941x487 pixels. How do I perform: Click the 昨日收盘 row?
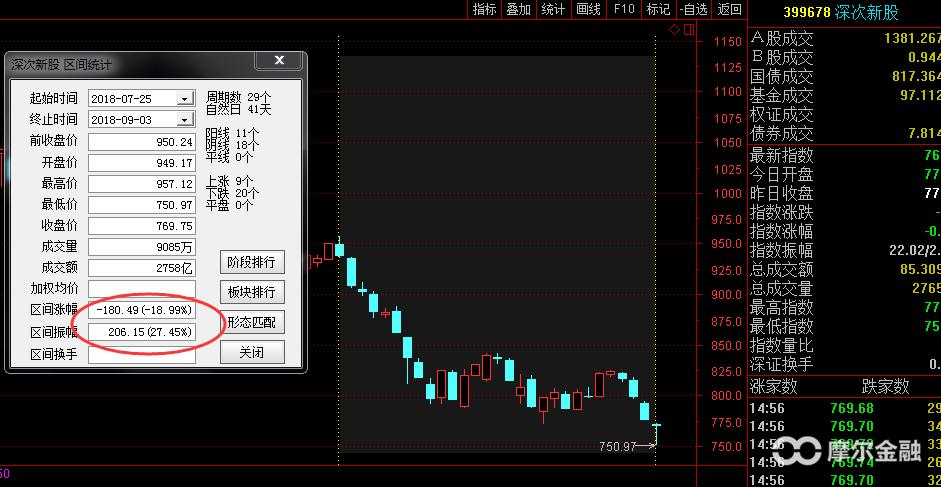(x=845, y=193)
